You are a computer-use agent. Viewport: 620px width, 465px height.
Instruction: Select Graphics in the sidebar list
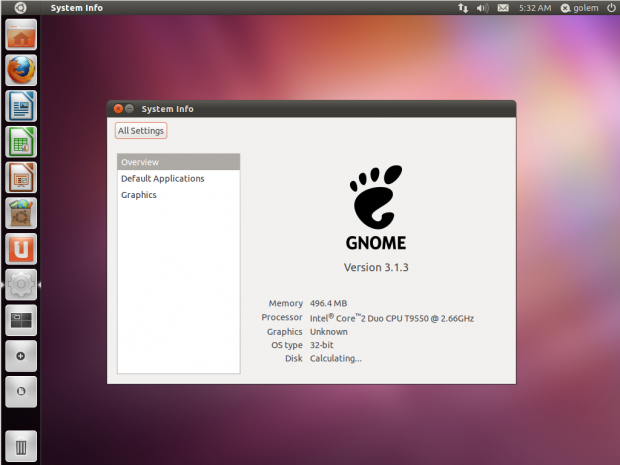(x=178, y=195)
